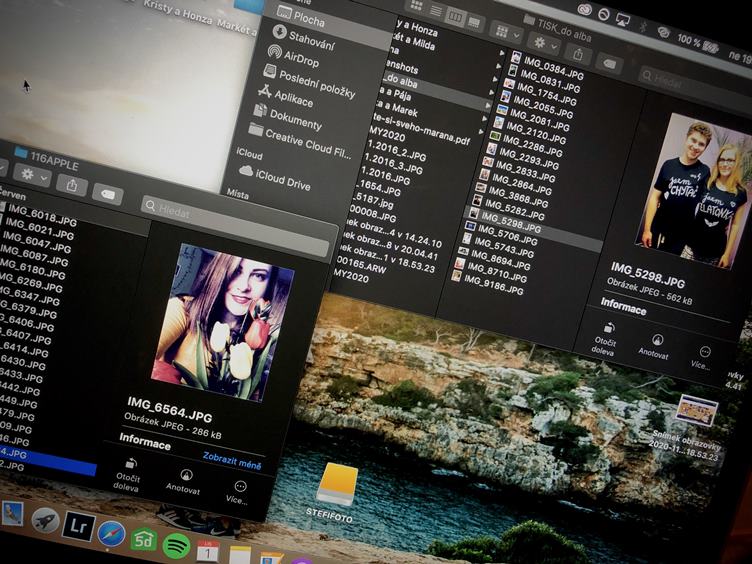The width and height of the screenshot is (752, 564).
Task: Open gear action menu in 116APPLE toolbar
Action: click(33, 175)
